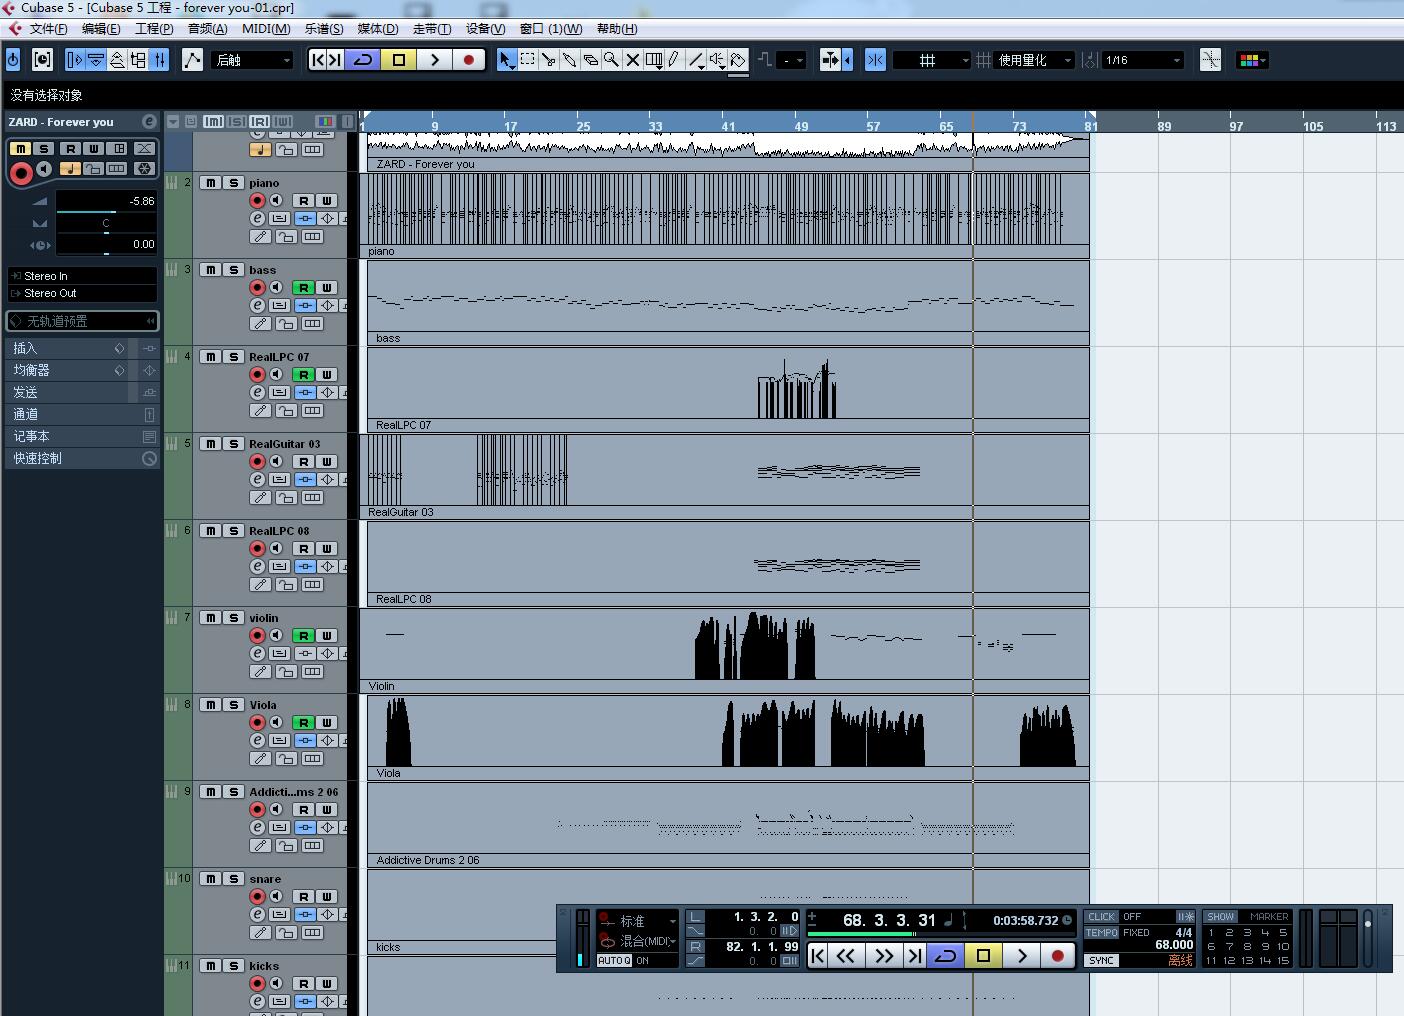Screen dimensions: 1404x1016
Task: Open the MIDI(M) menu
Action: (266, 29)
